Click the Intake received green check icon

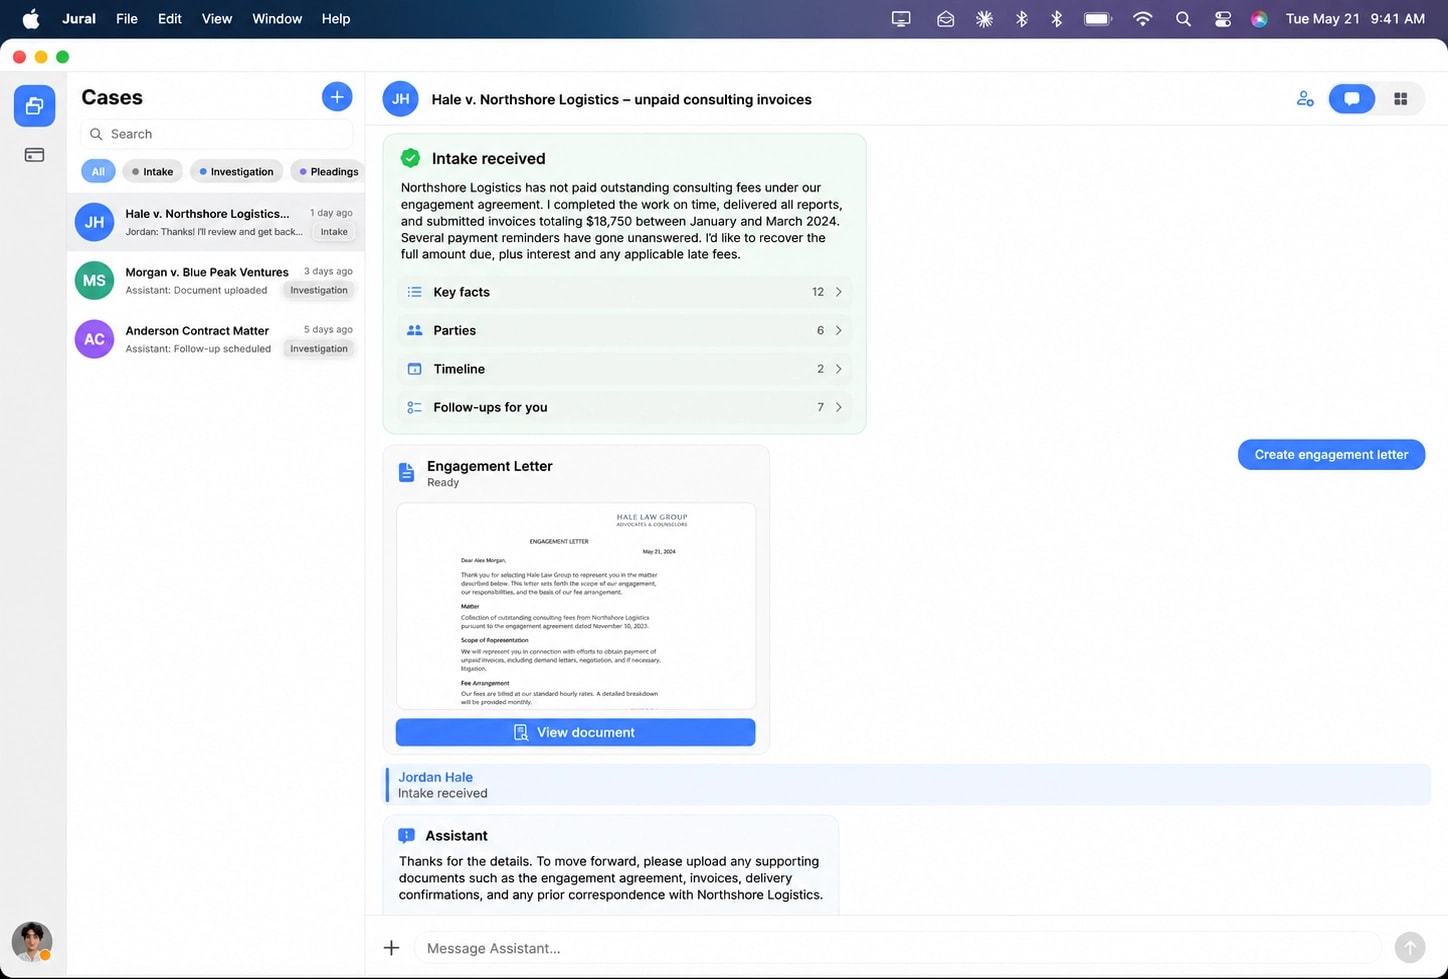[411, 158]
